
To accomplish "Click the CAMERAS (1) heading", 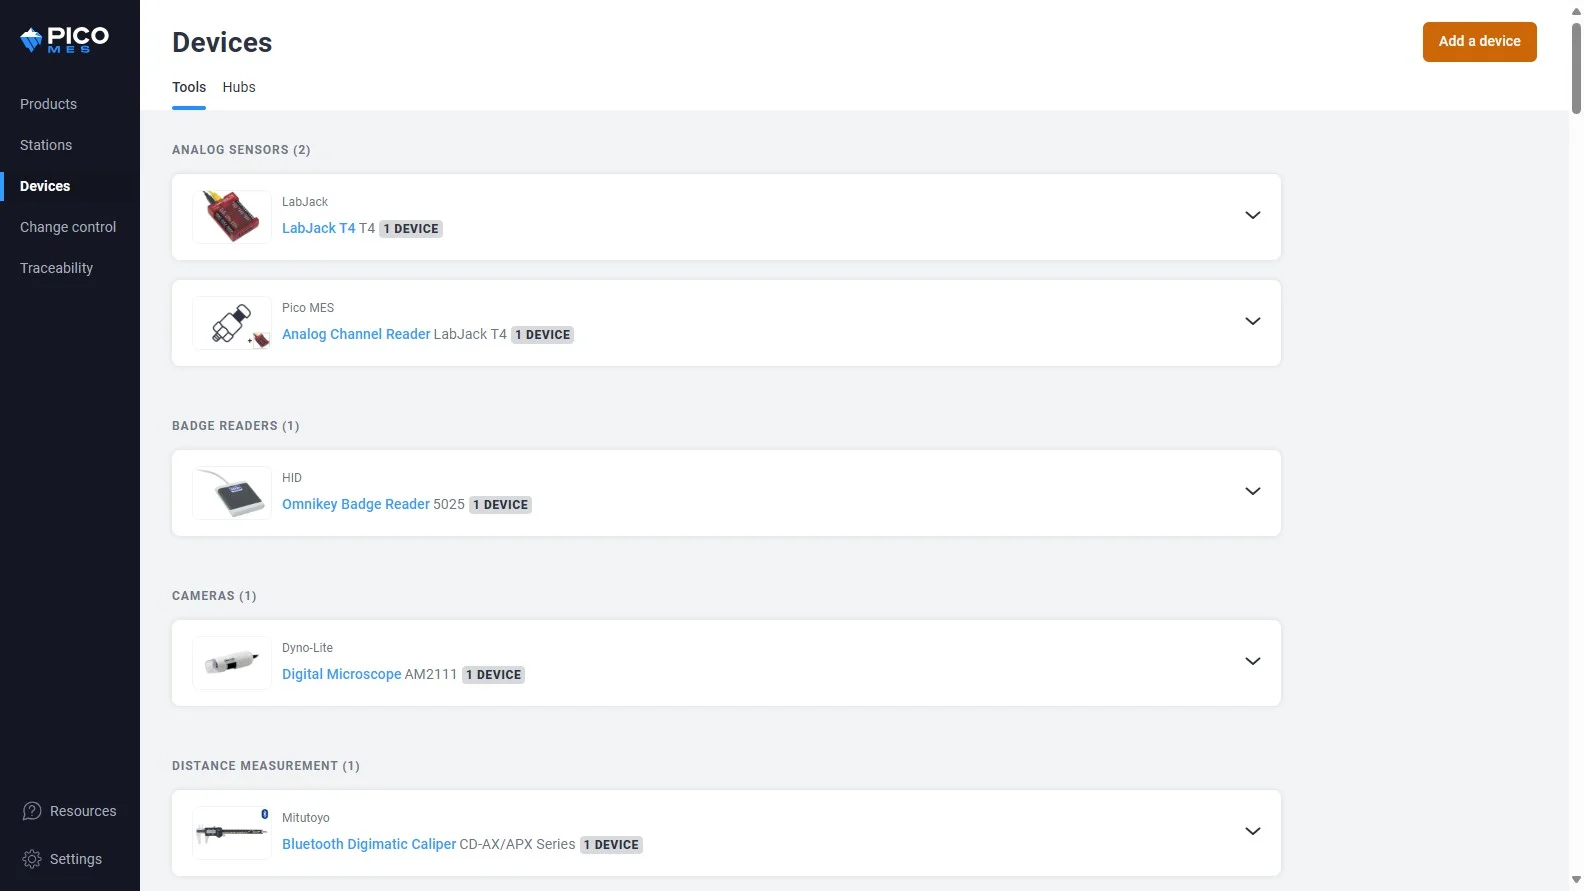I will click(214, 596).
